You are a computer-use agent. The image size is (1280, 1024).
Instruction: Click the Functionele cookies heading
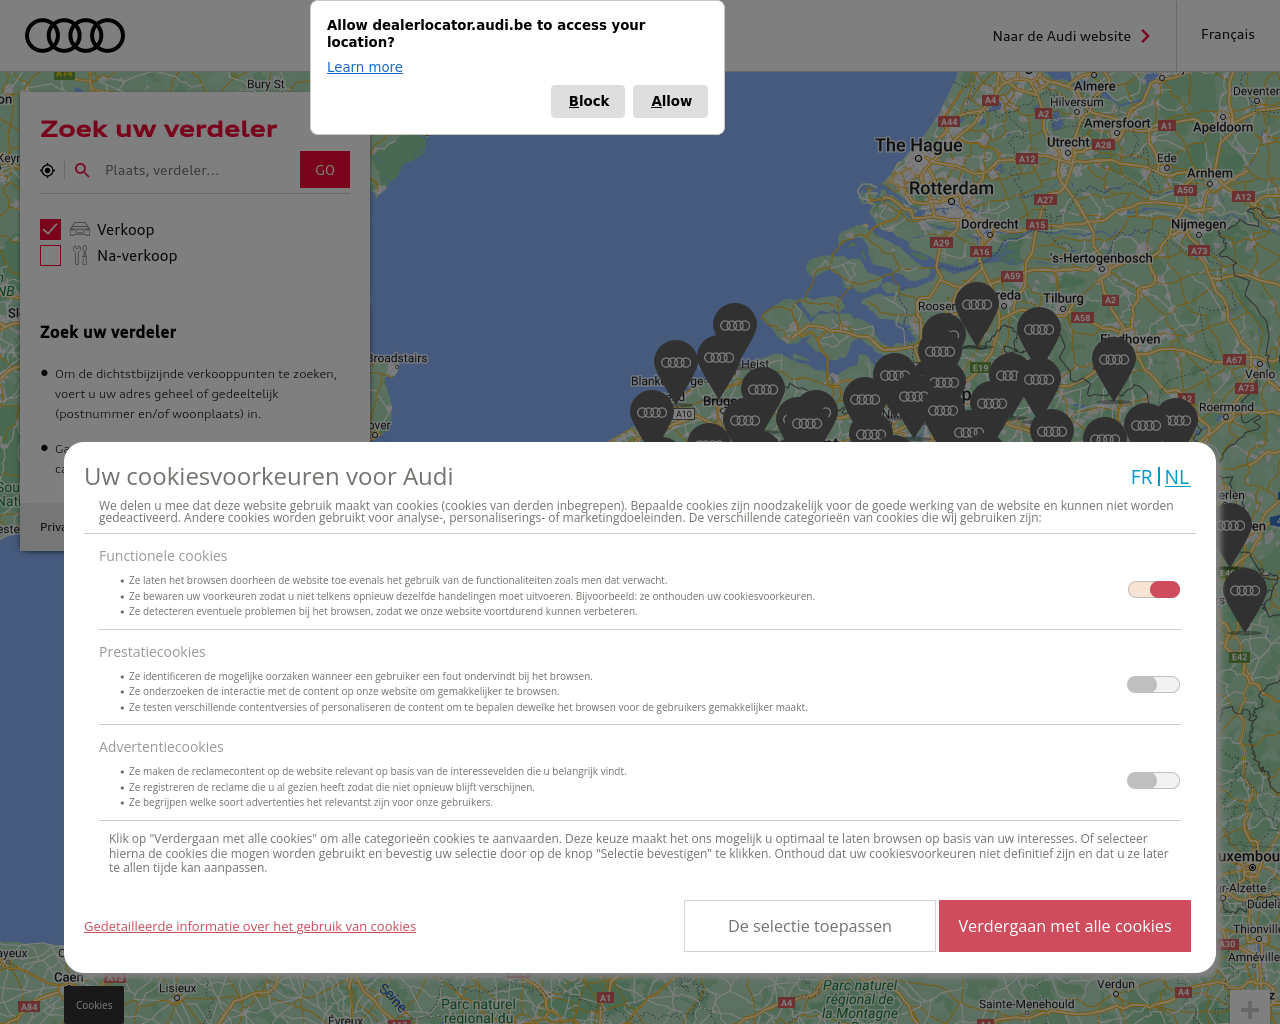pyautogui.click(x=163, y=556)
